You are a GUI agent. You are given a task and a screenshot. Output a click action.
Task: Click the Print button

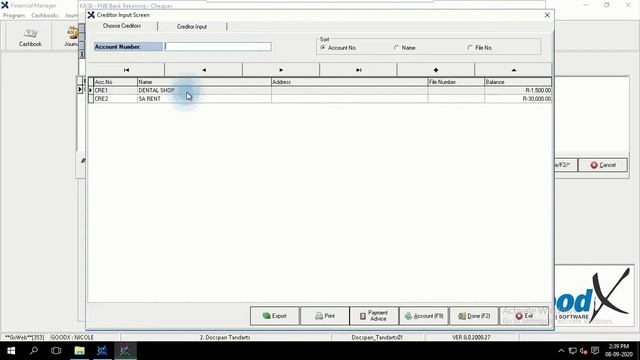pos(324,316)
